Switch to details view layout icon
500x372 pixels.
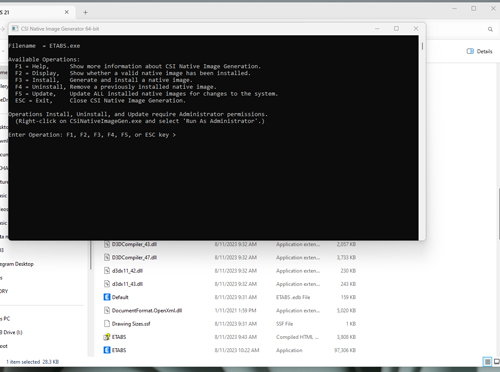487,361
